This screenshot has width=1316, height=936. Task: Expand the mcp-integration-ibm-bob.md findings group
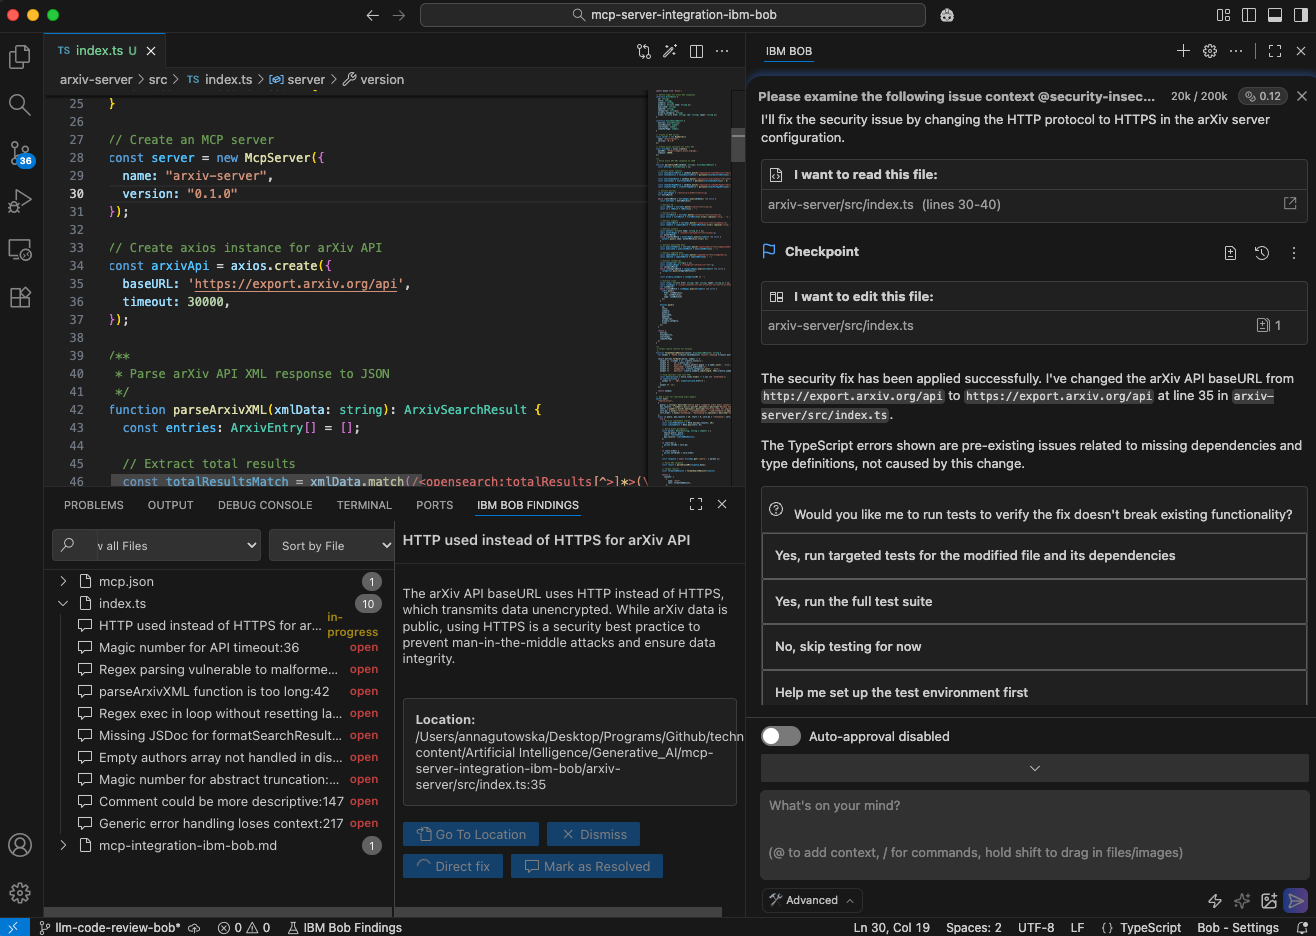tap(63, 845)
